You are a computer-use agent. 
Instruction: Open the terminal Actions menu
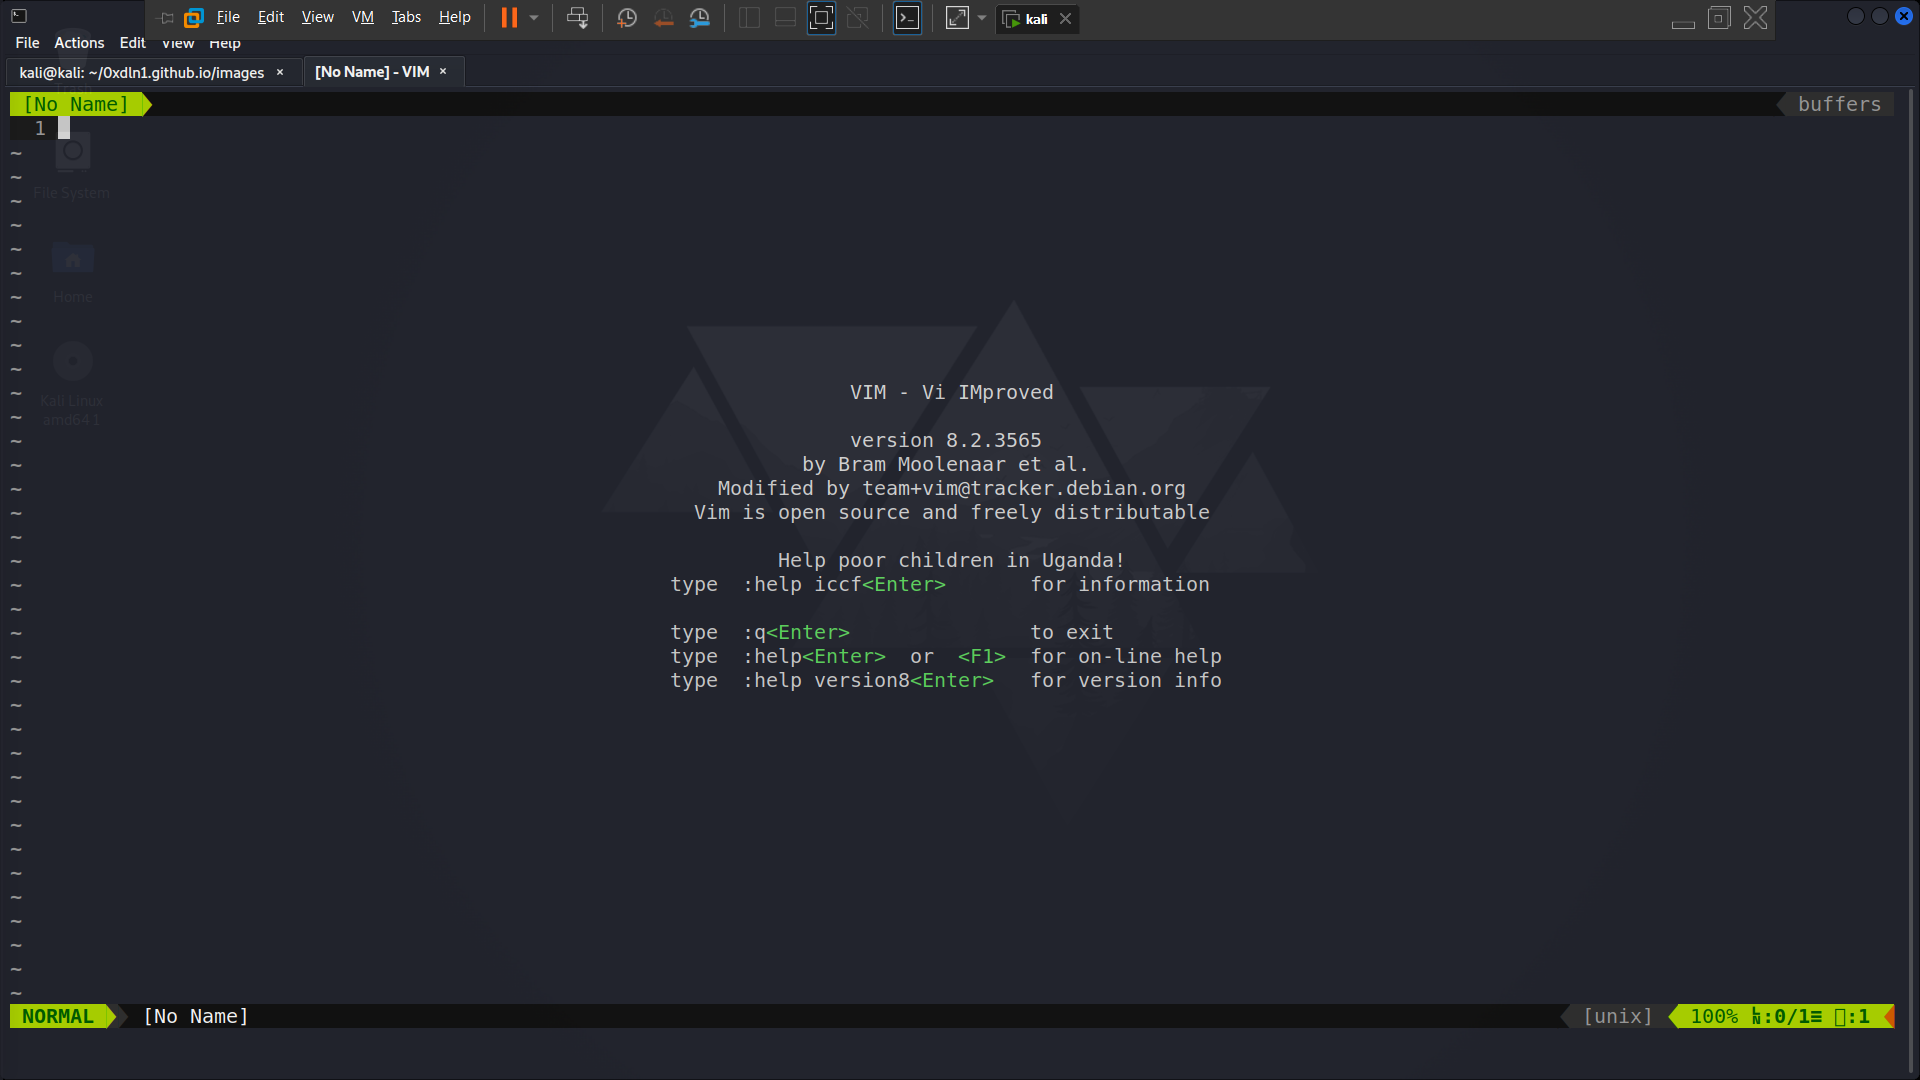click(x=79, y=43)
